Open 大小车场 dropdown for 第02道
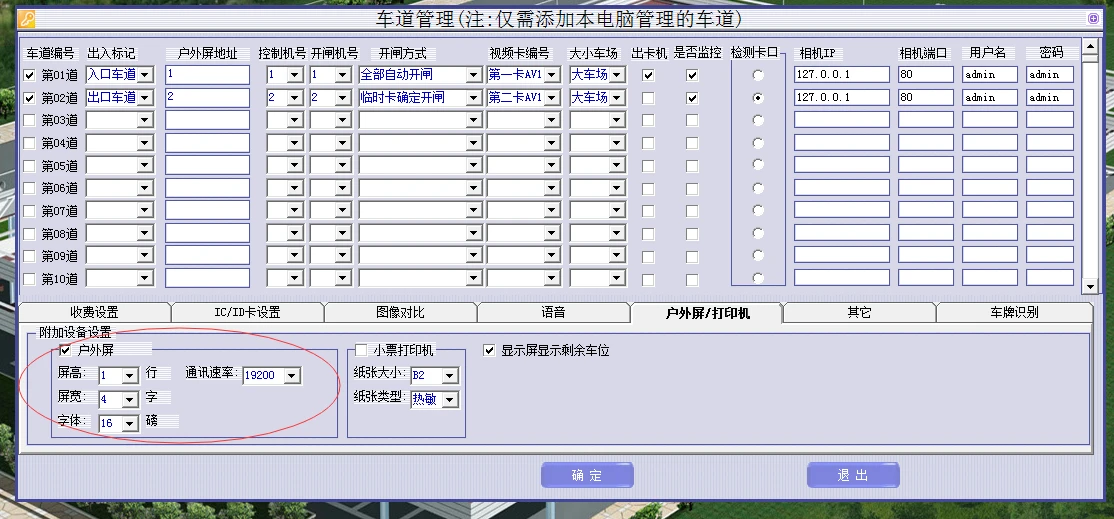 pyautogui.click(x=616, y=98)
